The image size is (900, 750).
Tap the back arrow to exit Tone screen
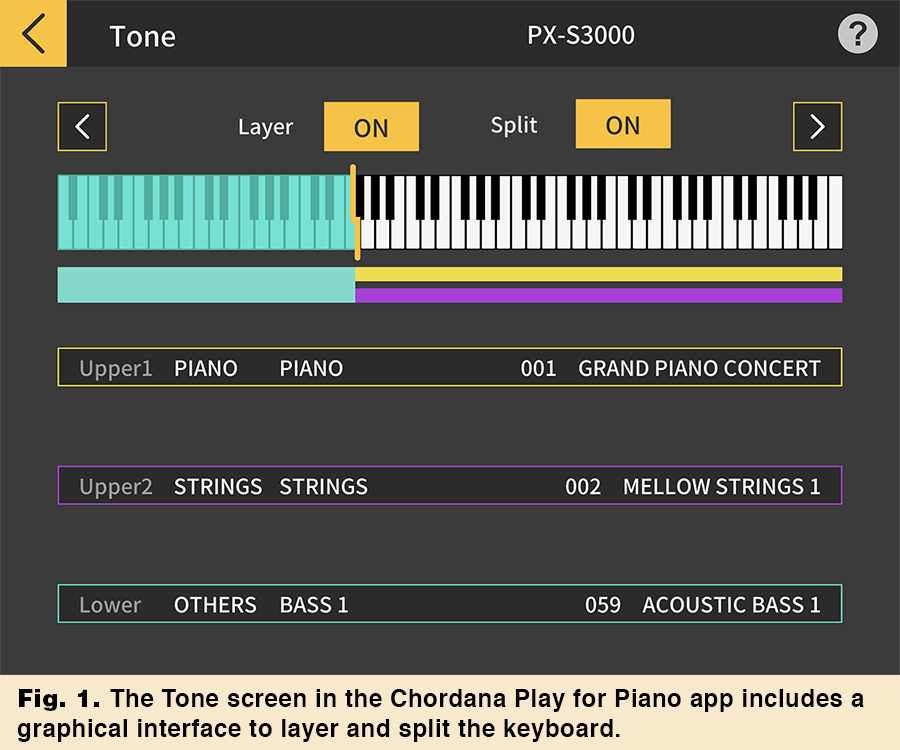click(x=33, y=33)
